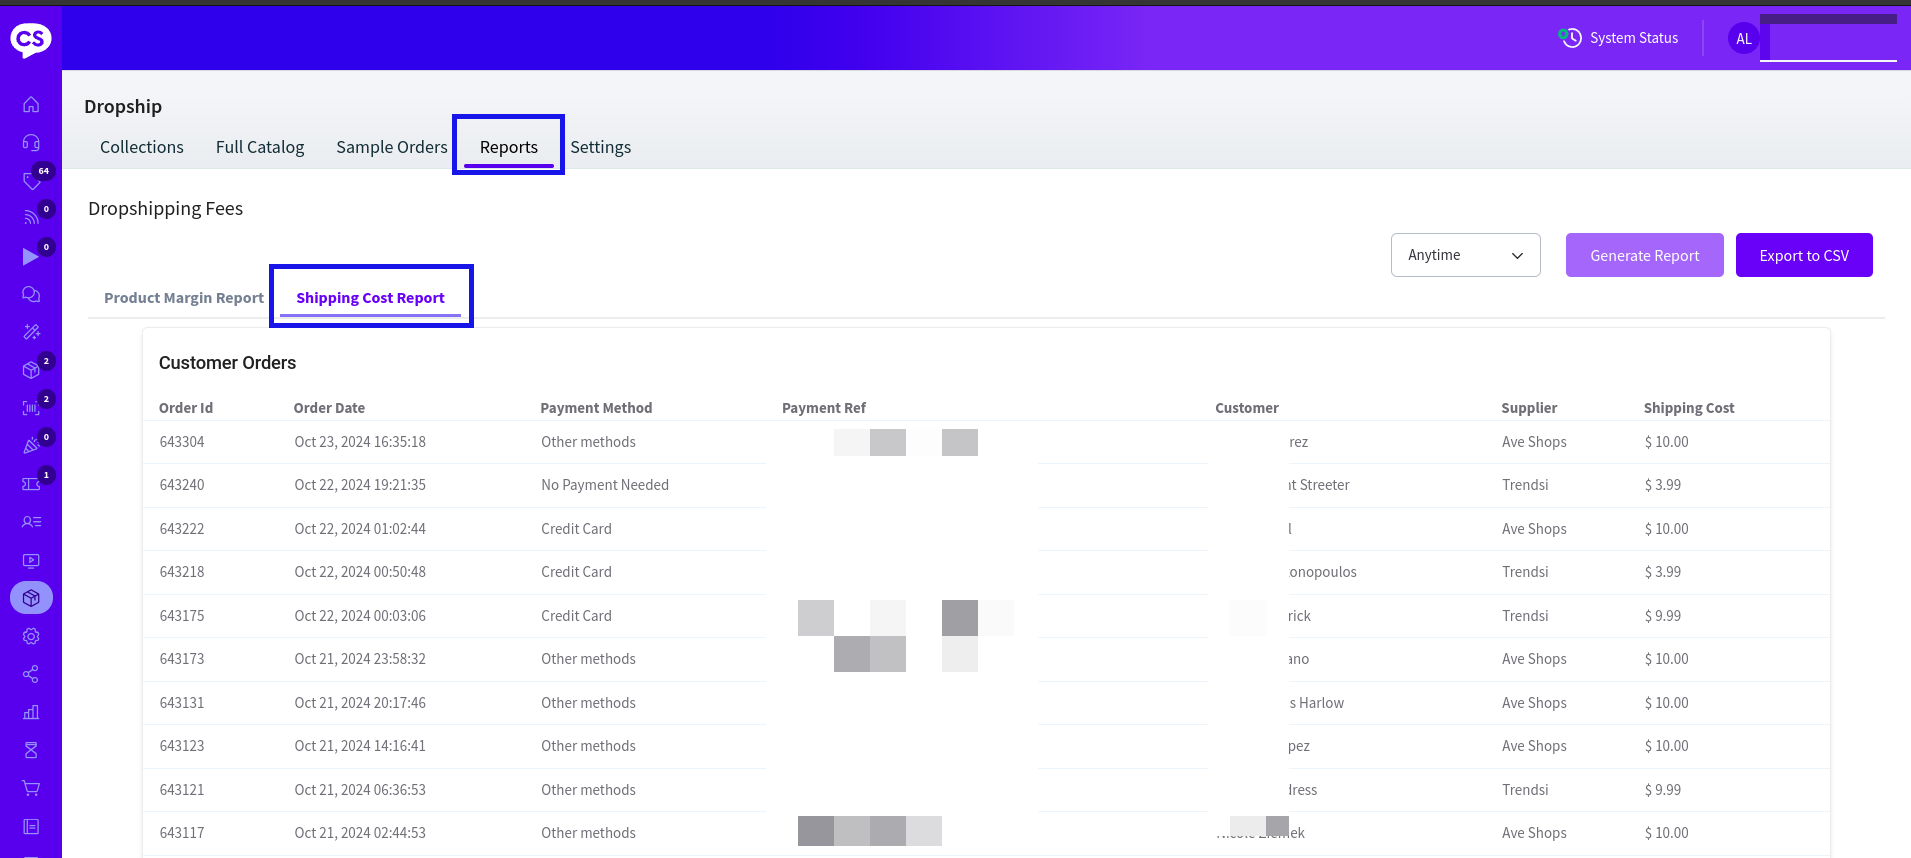Click the hourglass icon in sidebar
1911x858 pixels.
point(31,750)
